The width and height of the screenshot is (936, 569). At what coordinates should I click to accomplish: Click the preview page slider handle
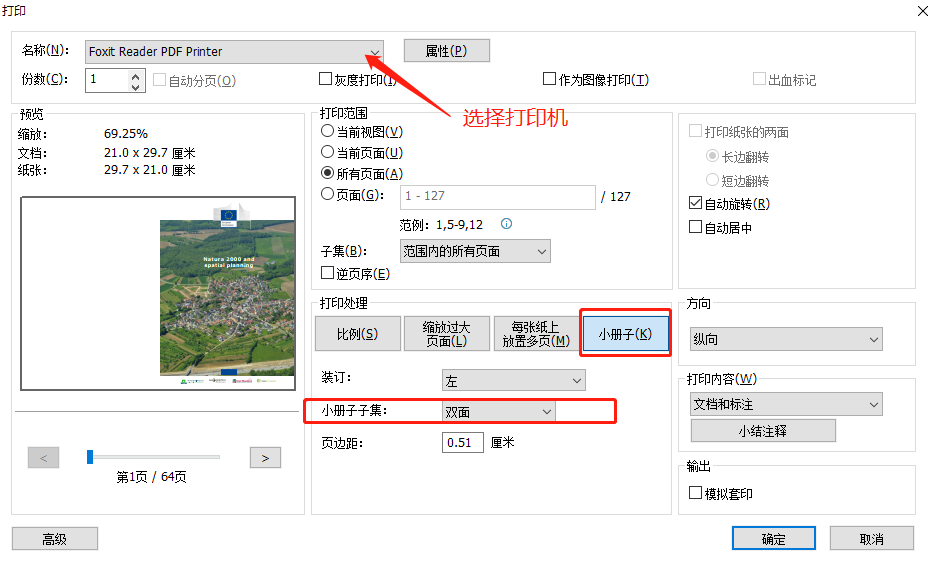point(90,457)
